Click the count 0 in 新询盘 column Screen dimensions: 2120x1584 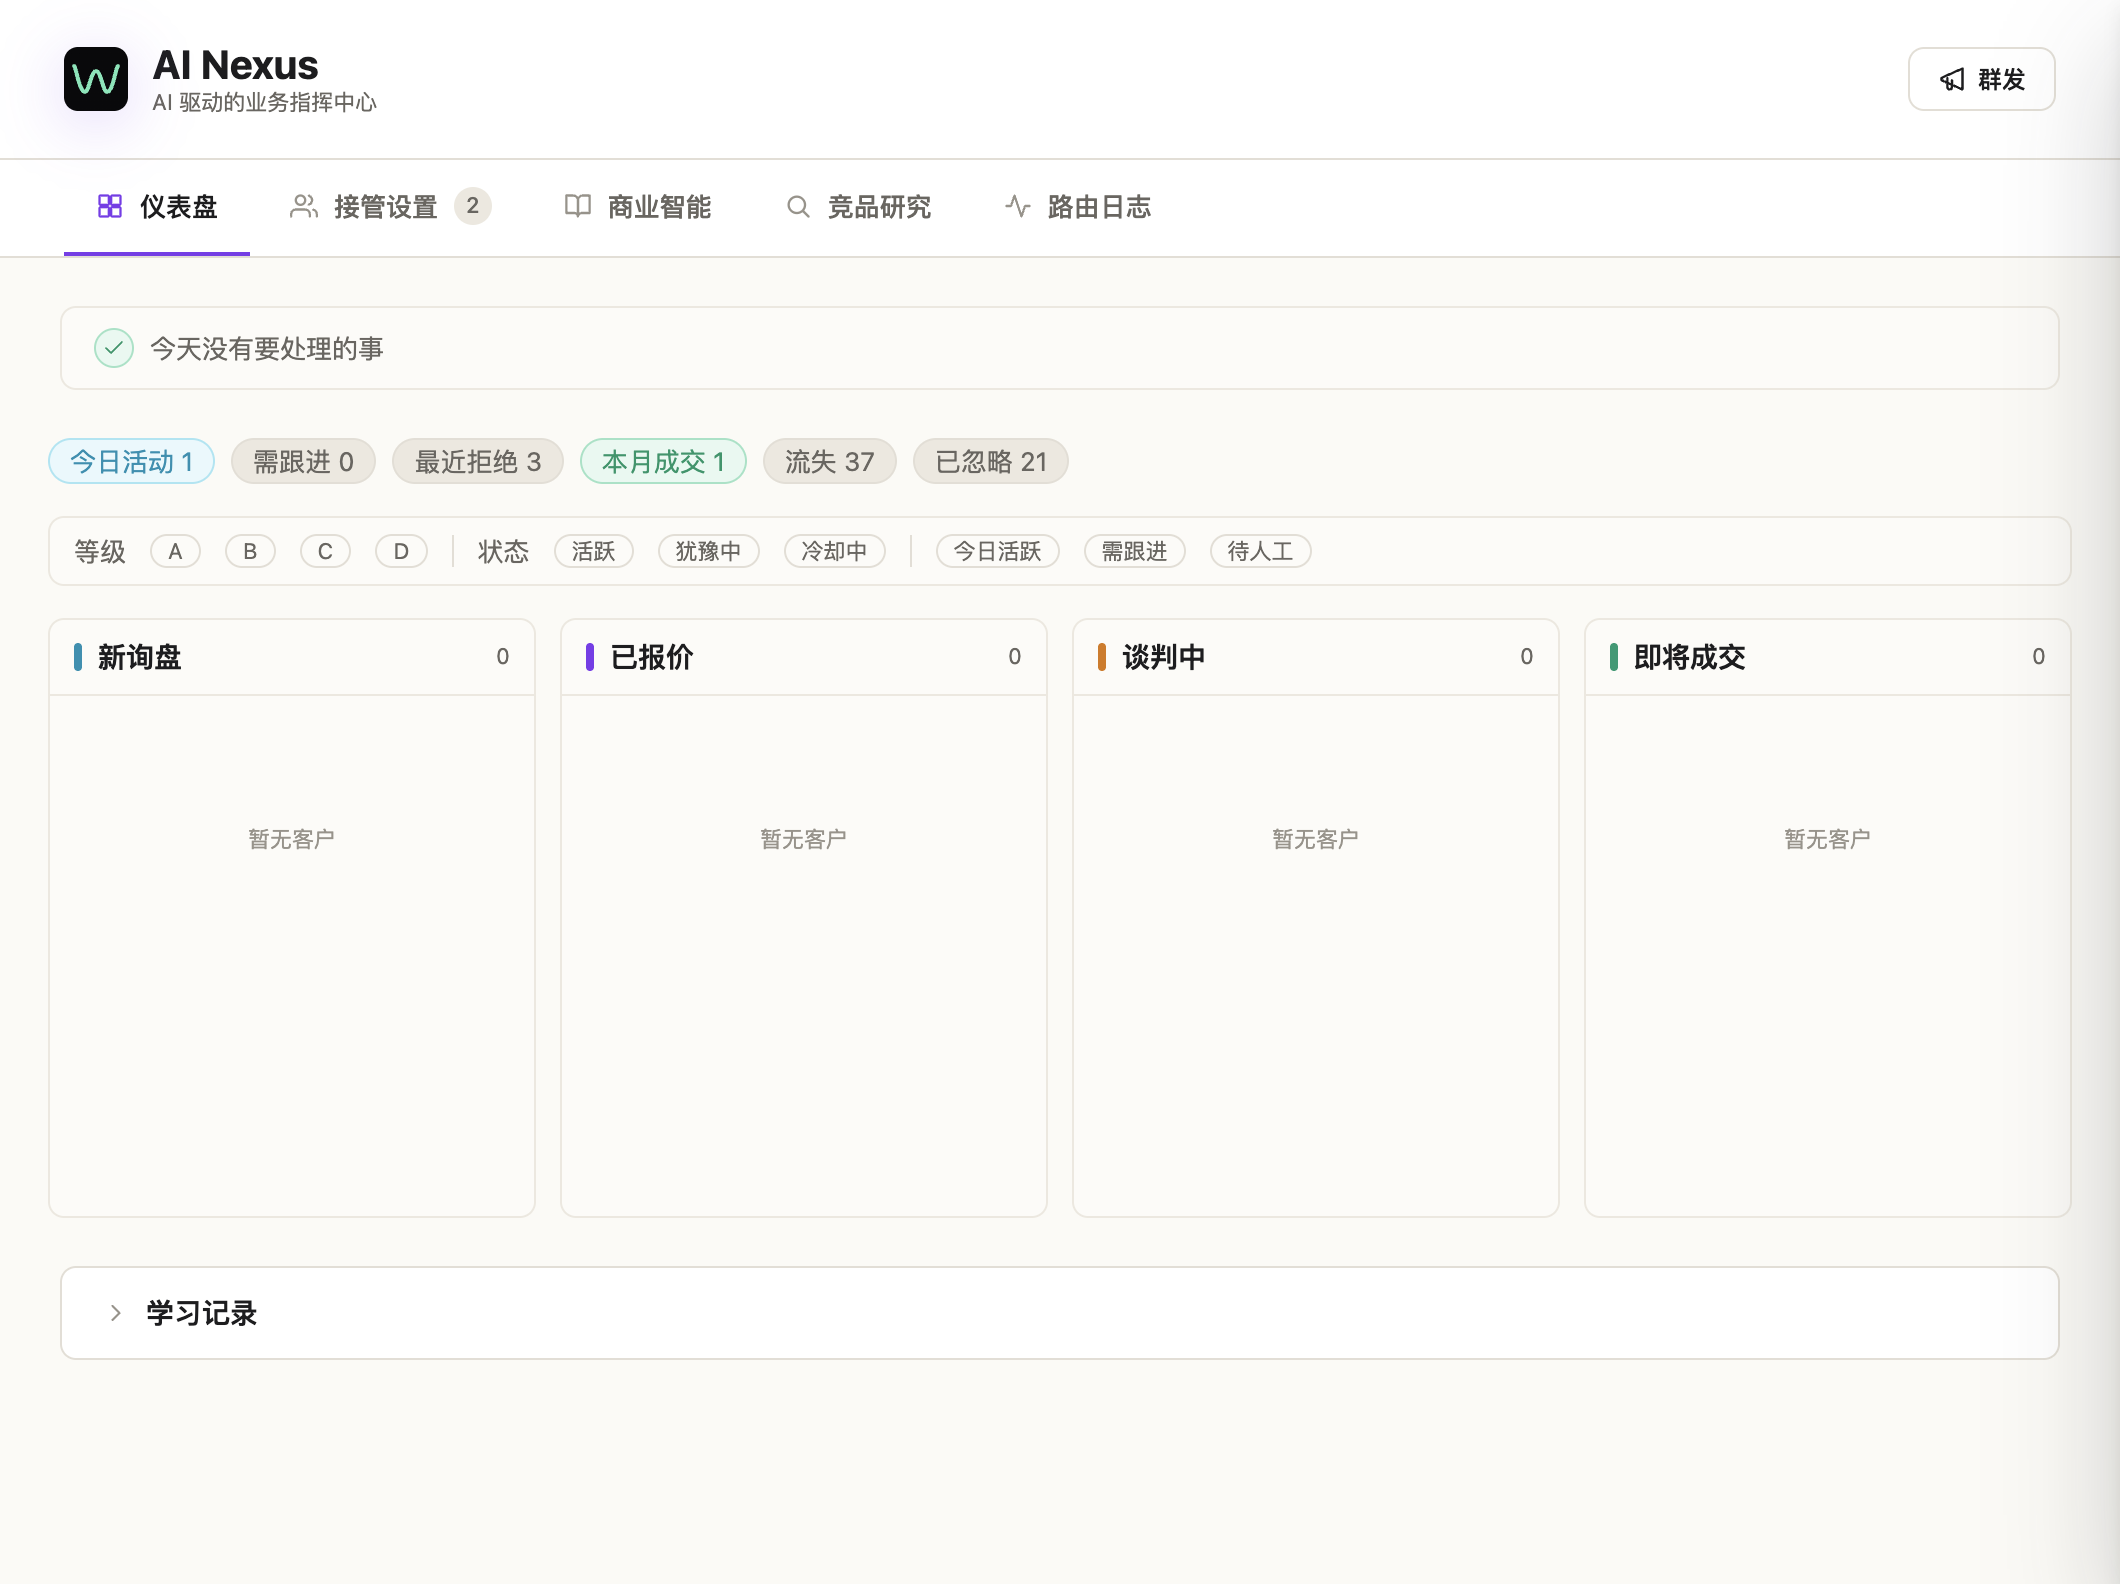(503, 657)
